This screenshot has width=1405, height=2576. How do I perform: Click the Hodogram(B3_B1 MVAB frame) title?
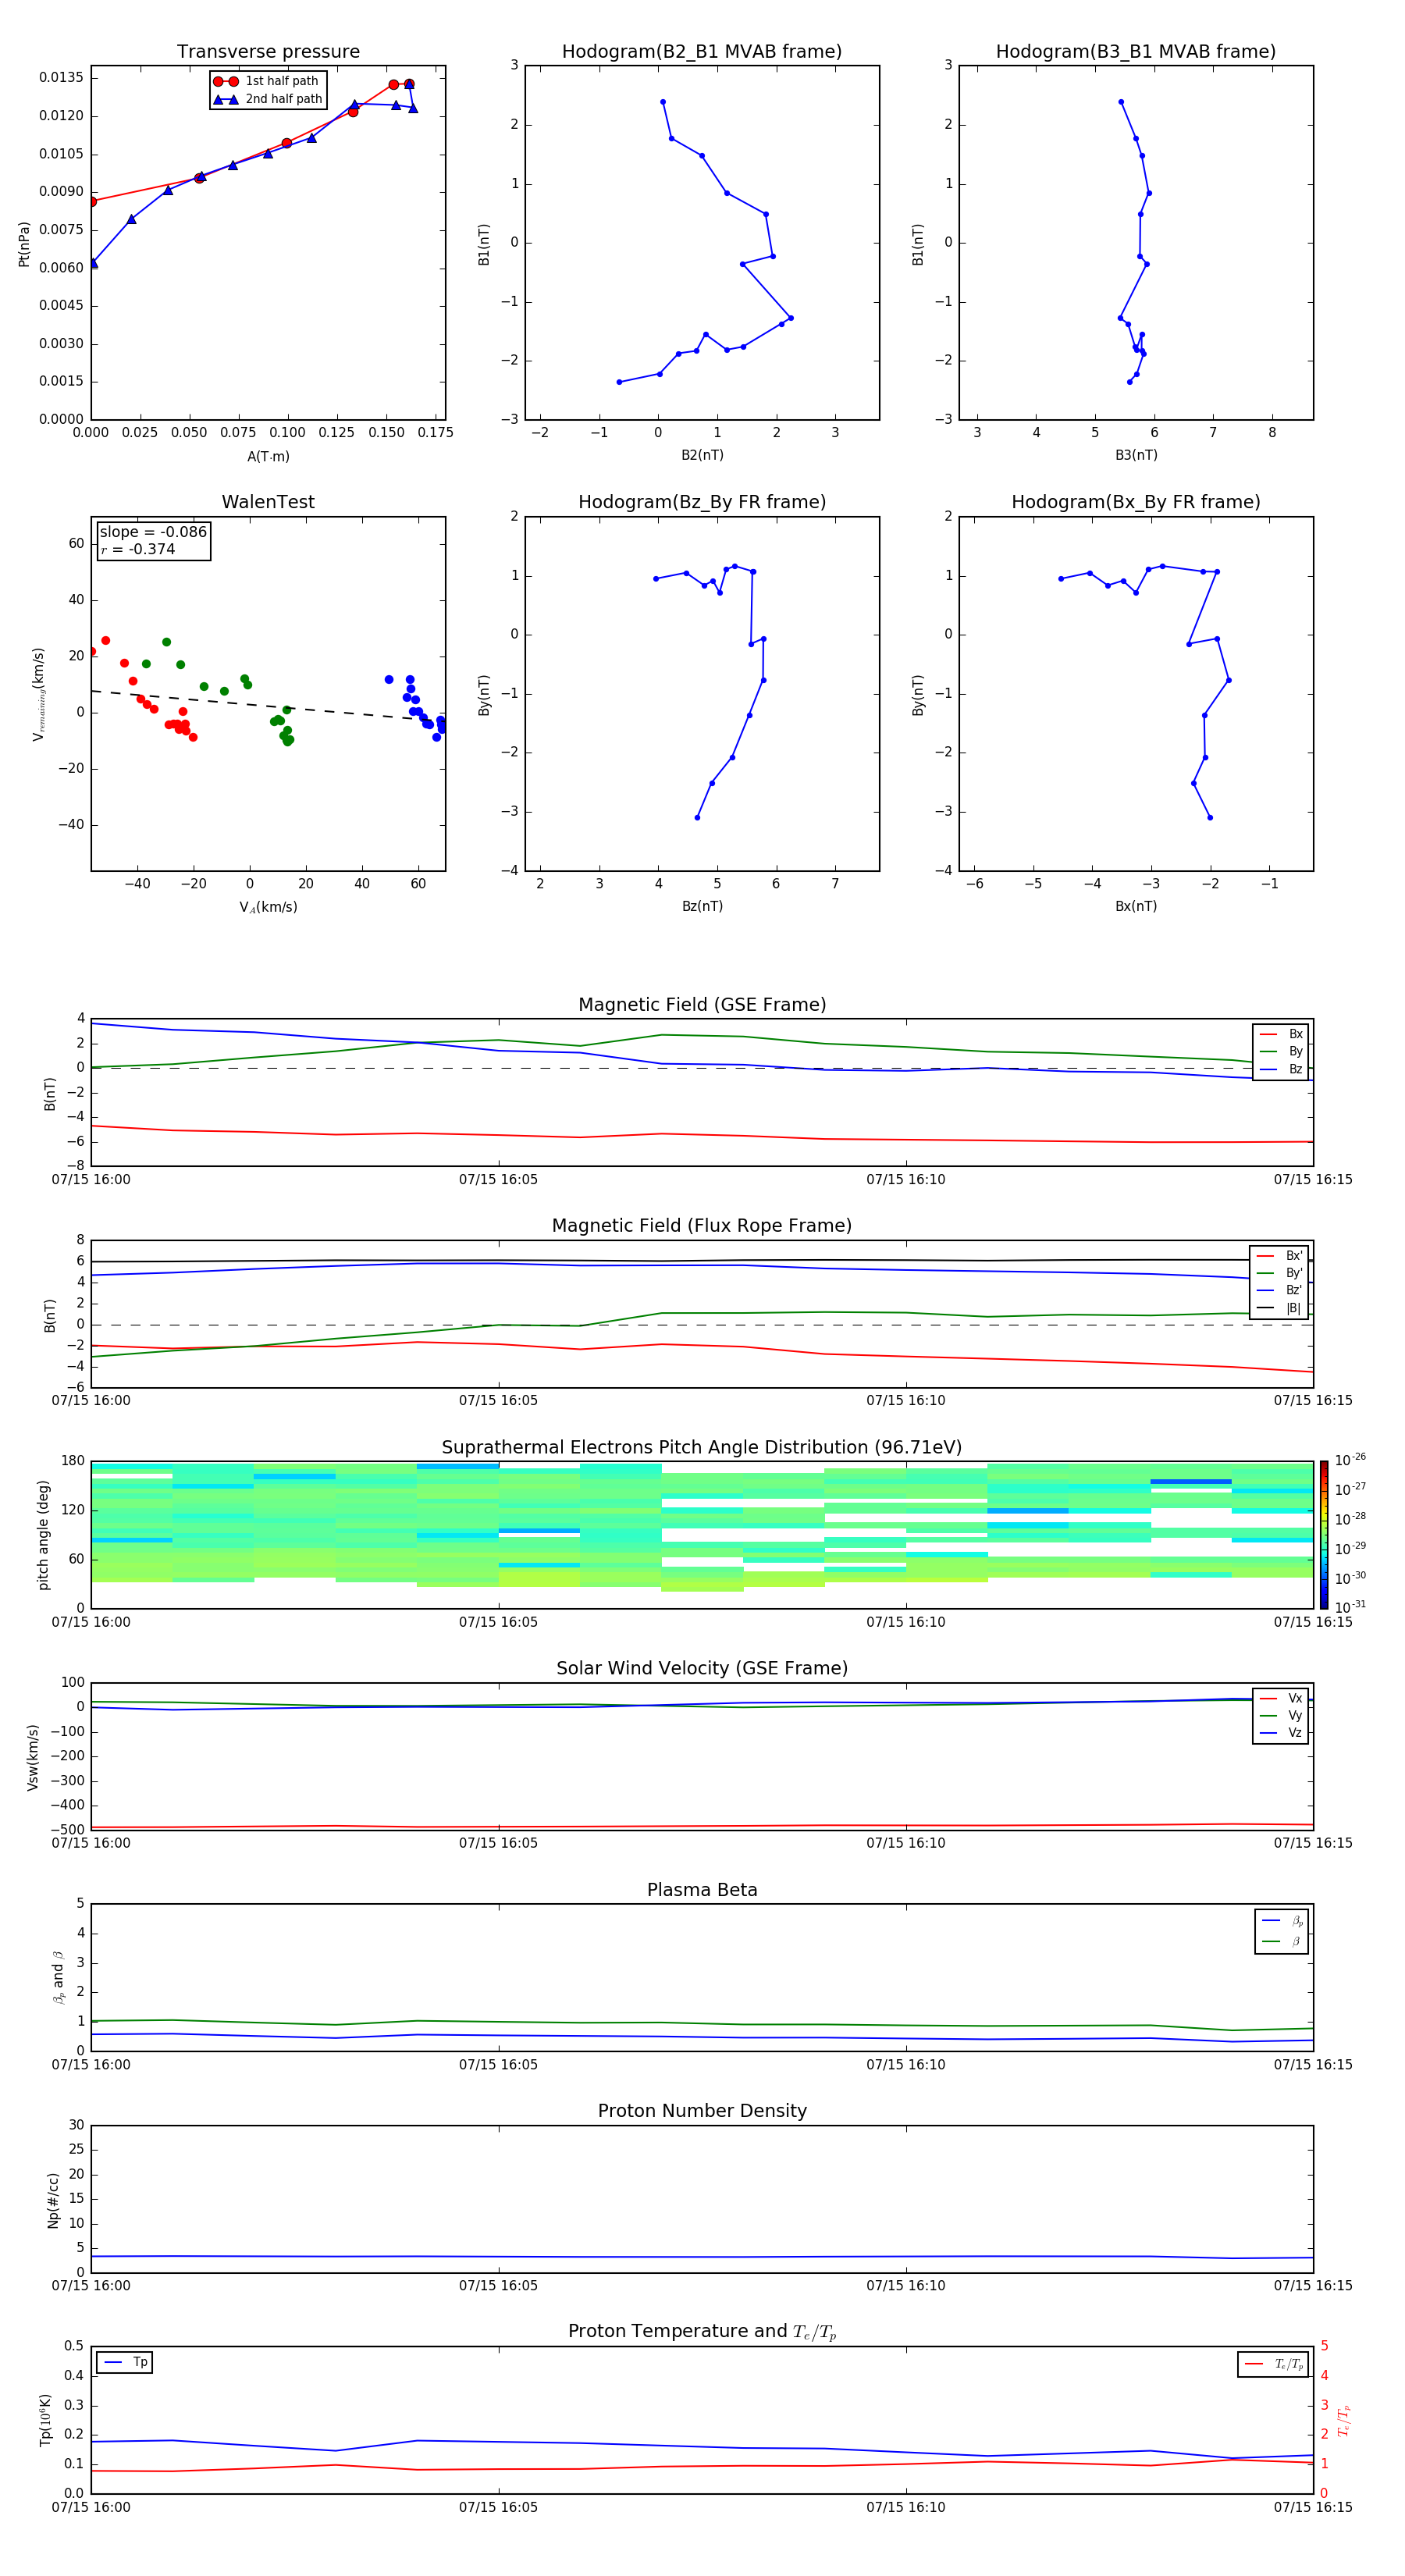tap(1136, 52)
